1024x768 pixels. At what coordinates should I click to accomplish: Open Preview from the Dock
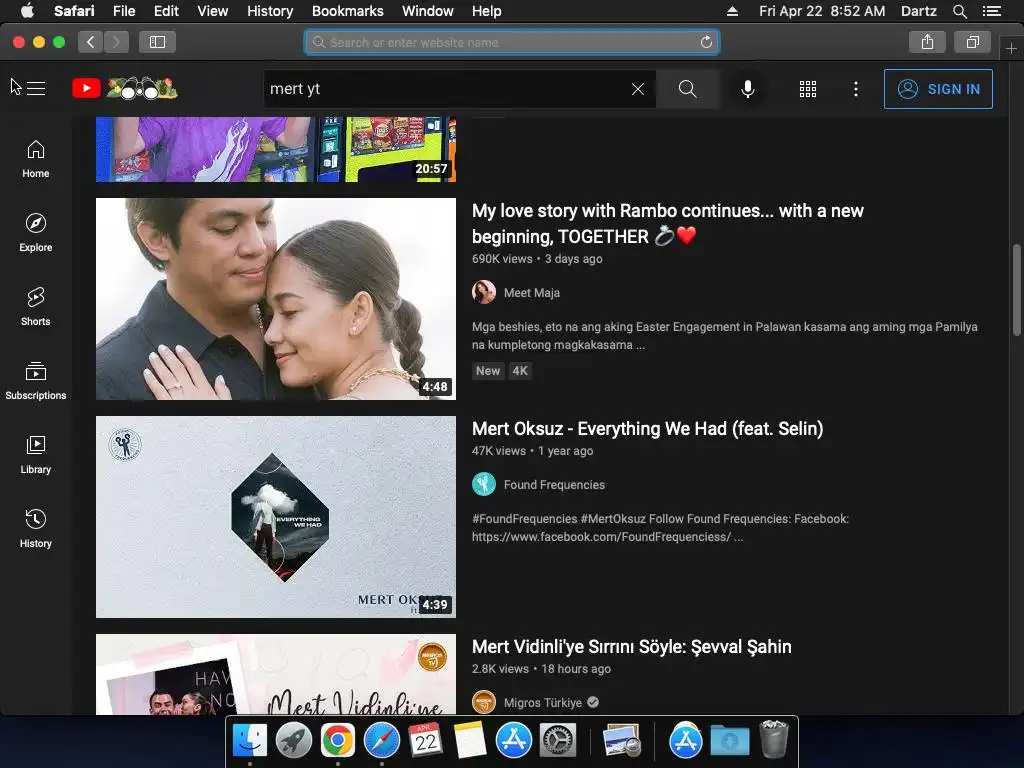pos(622,741)
